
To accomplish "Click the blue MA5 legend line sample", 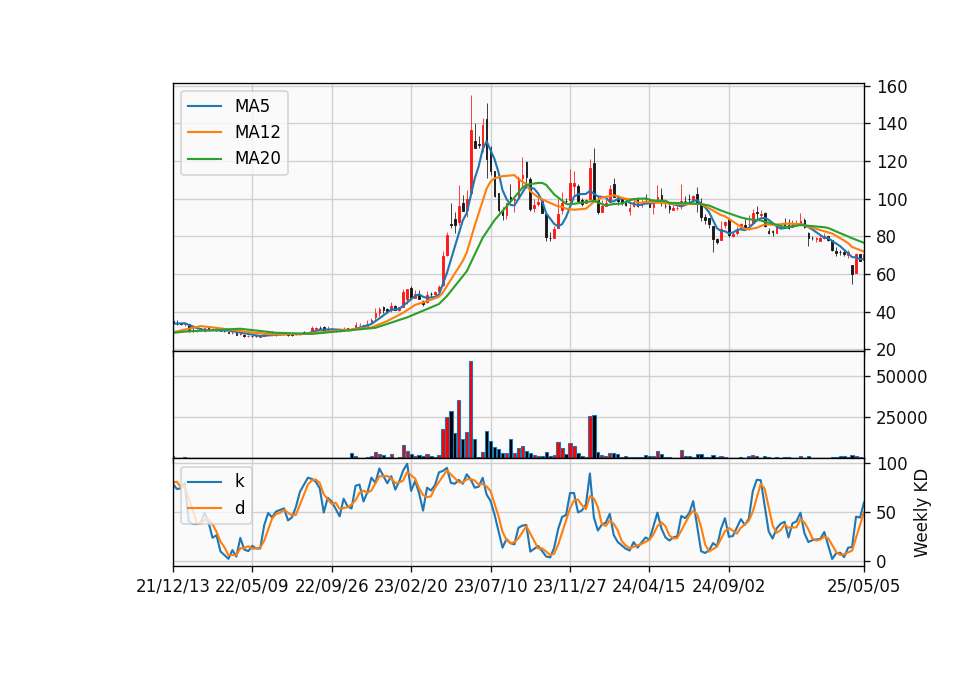I will [204, 106].
